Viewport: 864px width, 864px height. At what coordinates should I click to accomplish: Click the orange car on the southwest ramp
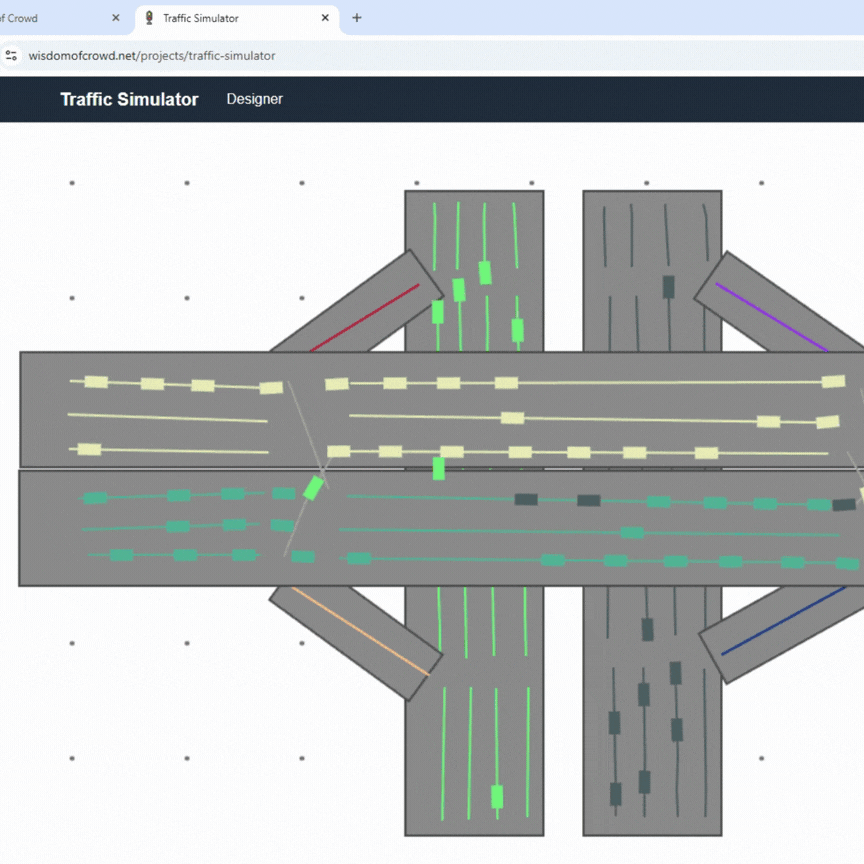coord(360,630)
